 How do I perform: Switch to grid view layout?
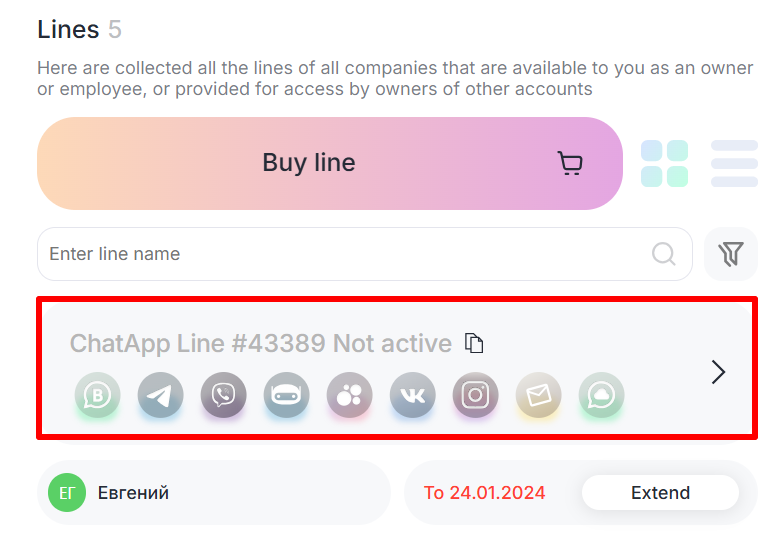point(665,164)
